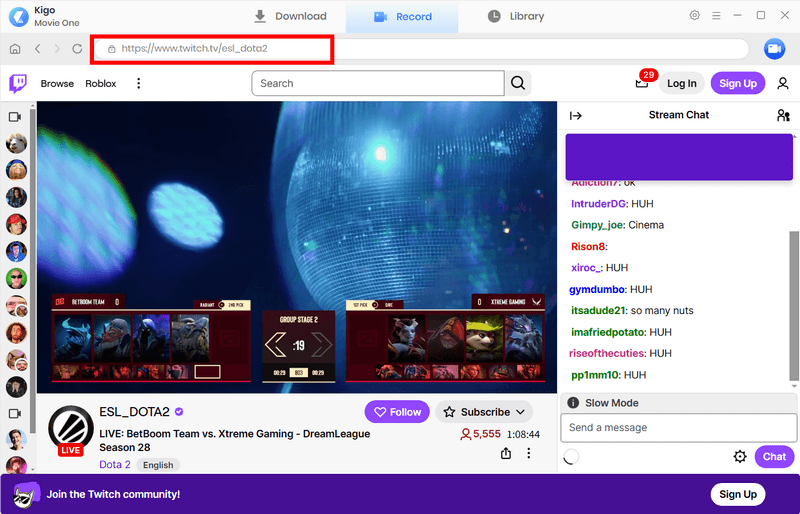800x514 pixels.
Task: Open the chat community users icon
Action: pyautogui.click(x=783, y=115)
